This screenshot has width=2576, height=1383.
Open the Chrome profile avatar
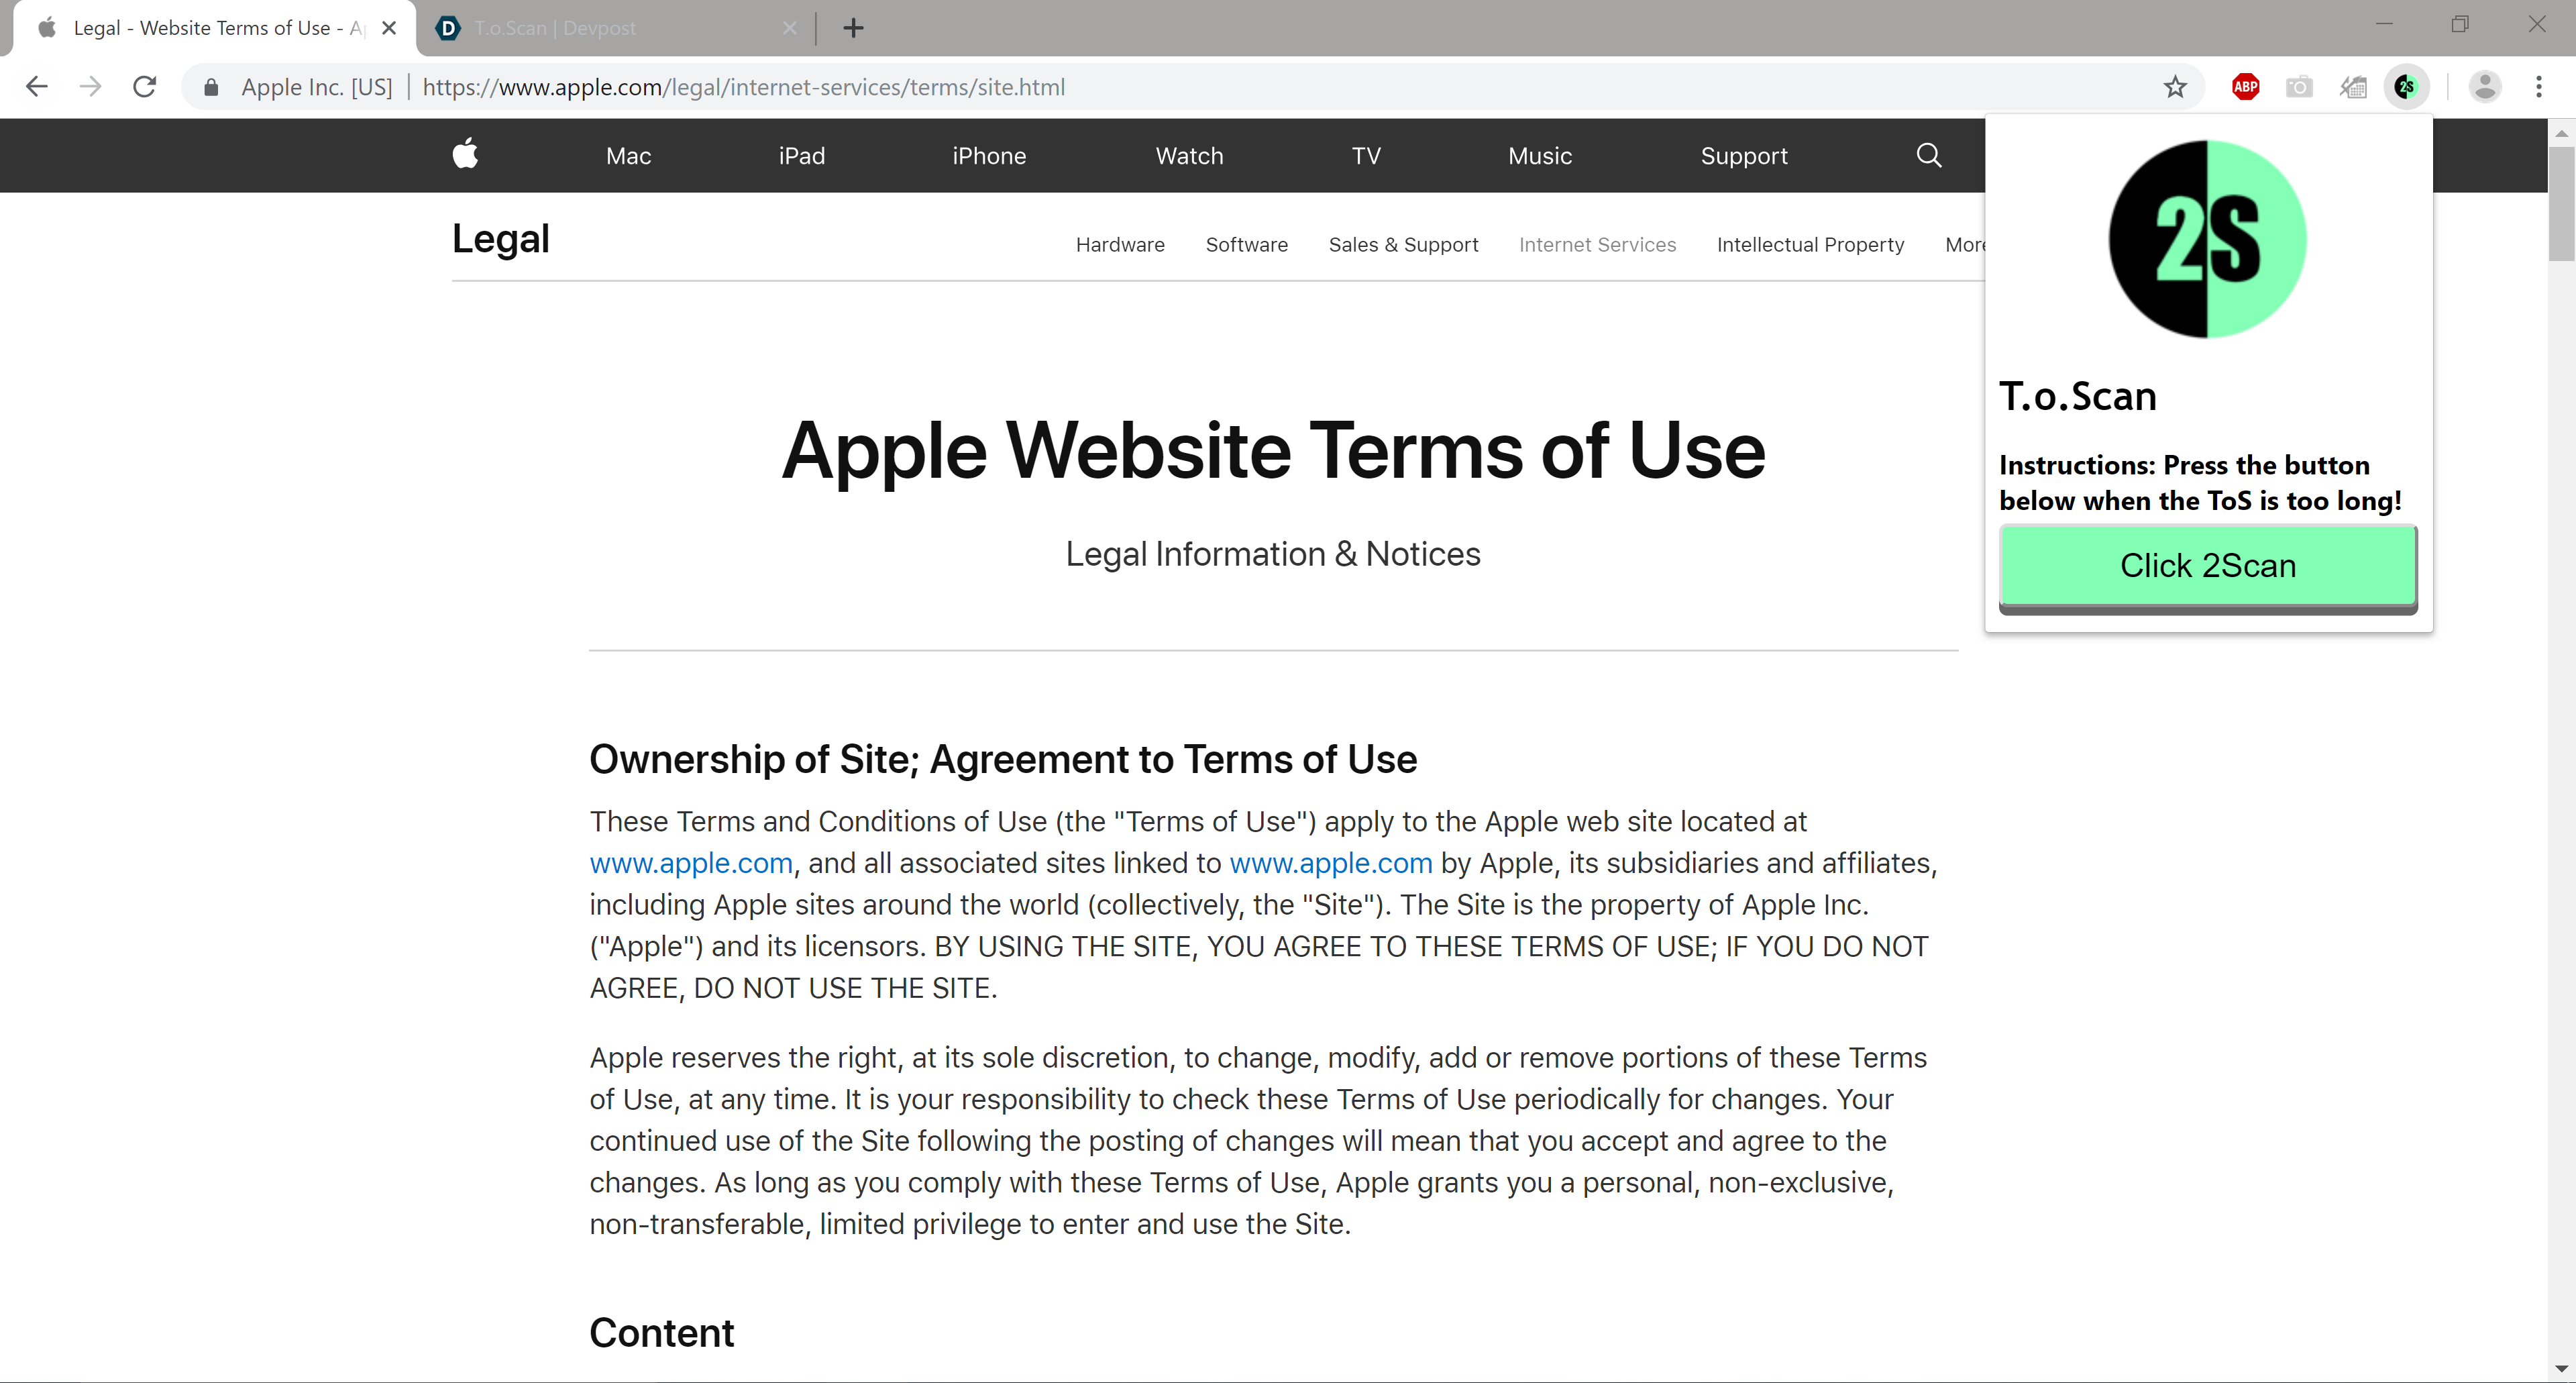pos(2484,87)
